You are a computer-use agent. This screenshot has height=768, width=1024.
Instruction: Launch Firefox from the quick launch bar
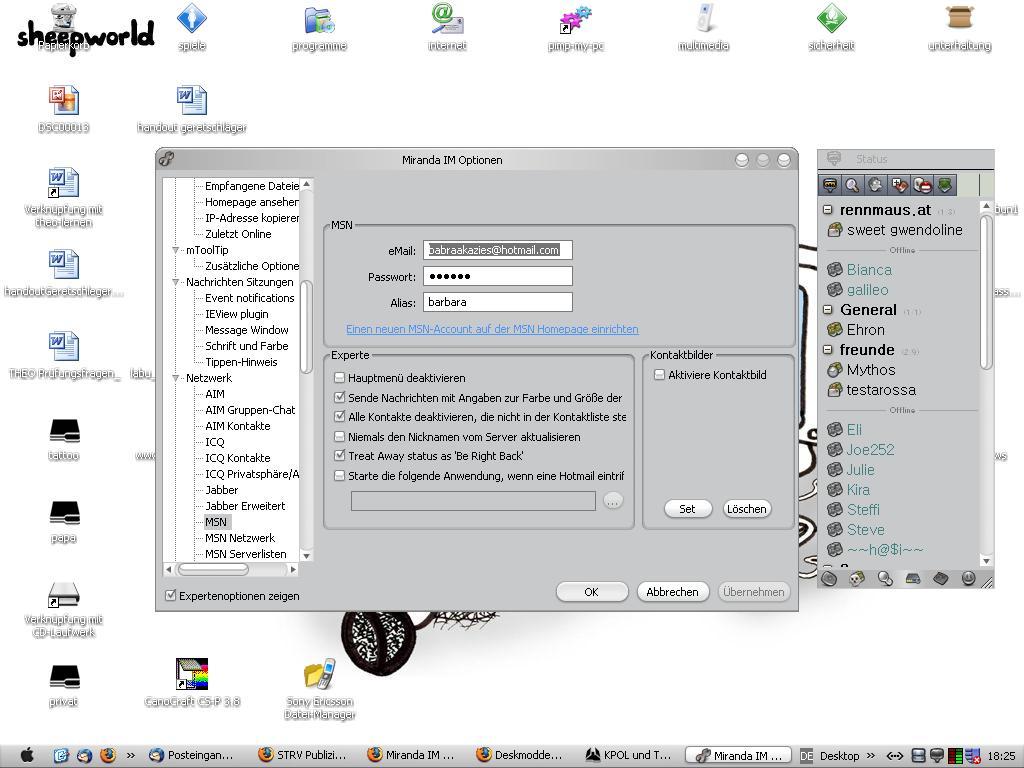pyautogui.click(x=108, y=756)
